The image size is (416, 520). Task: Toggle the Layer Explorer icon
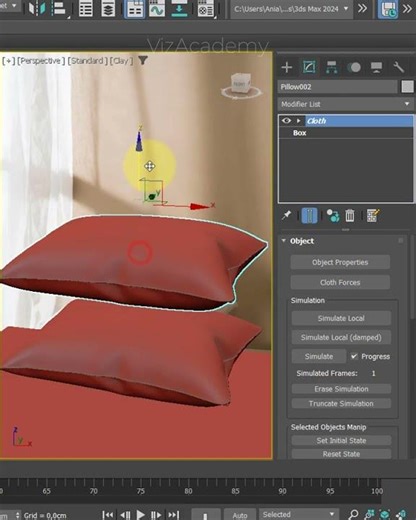[107, 8]
